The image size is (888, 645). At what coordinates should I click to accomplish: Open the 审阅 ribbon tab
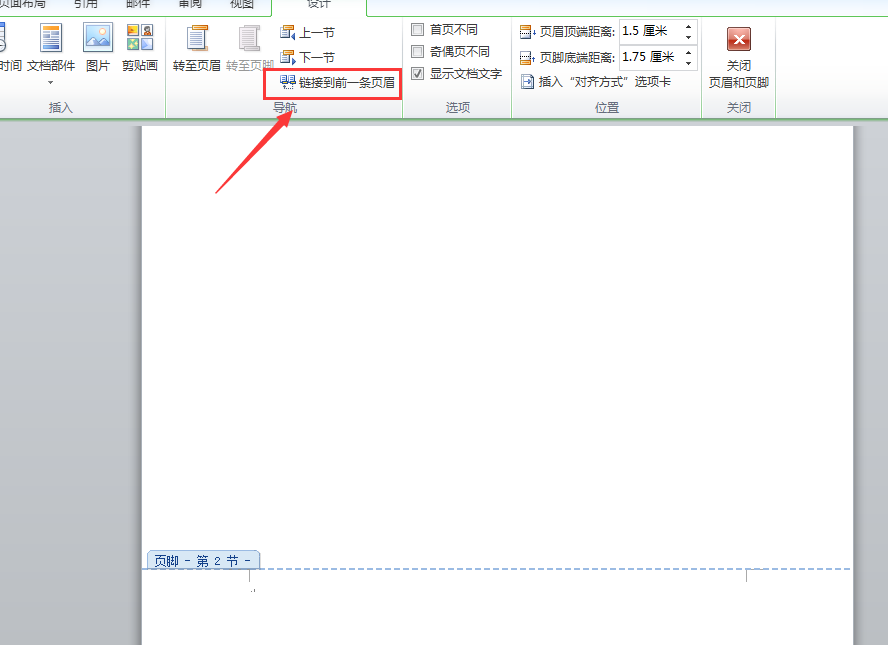pyautogui.click(x=190, y=5)
